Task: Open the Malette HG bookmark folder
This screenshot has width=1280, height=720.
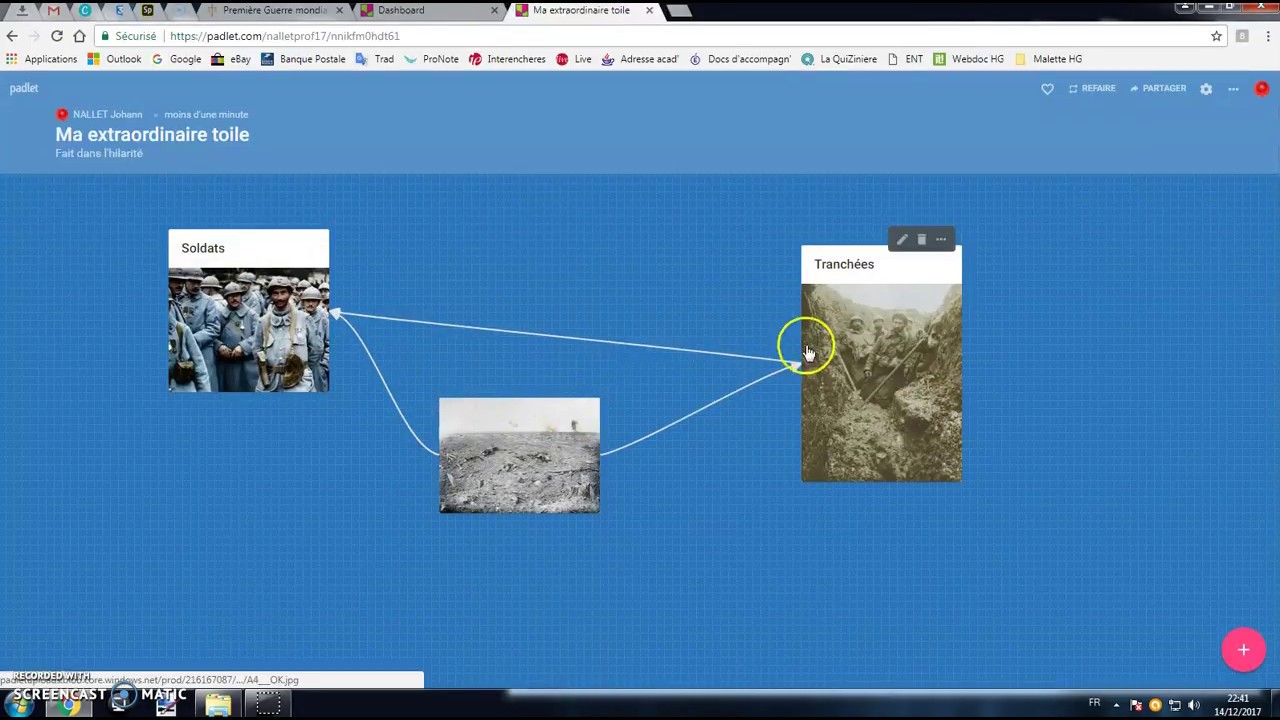Action: (x=1048, y=59)
